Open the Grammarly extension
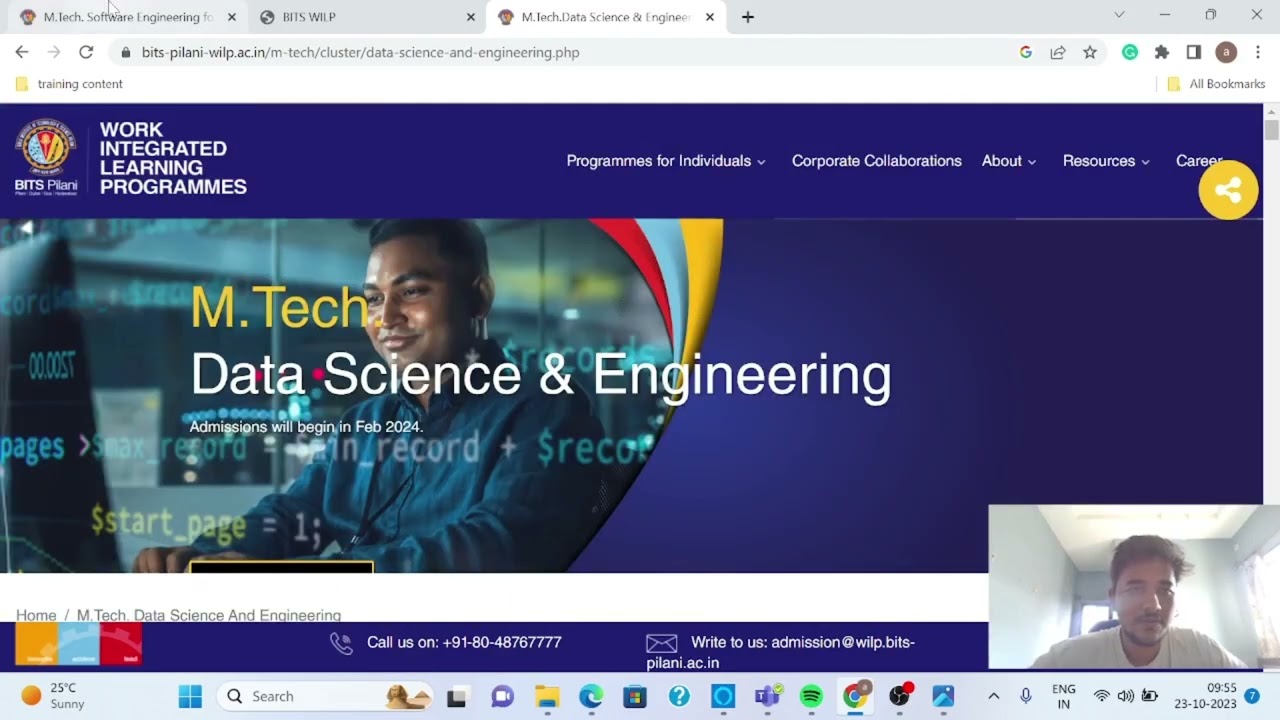This screenshot has height=720, width=1280. (x=1130, y=52)
